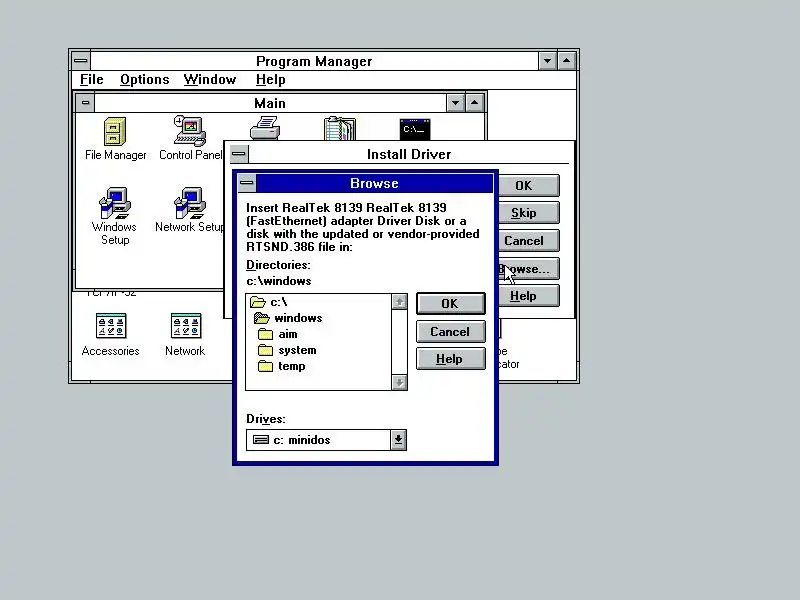Open the Drives dropdown arrow
The image size is (800, 600).
pos(398,440)
